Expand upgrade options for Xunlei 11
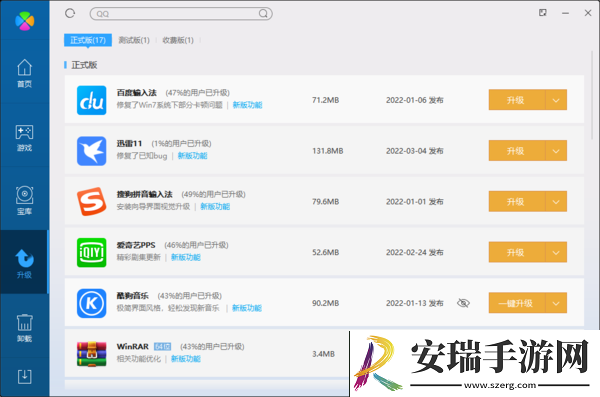 [556, 151]
